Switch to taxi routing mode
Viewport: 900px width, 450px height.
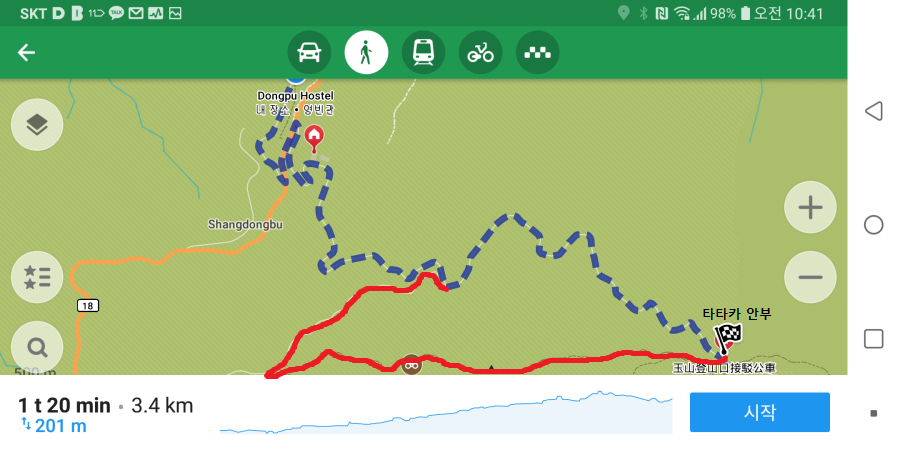(537, 53)
